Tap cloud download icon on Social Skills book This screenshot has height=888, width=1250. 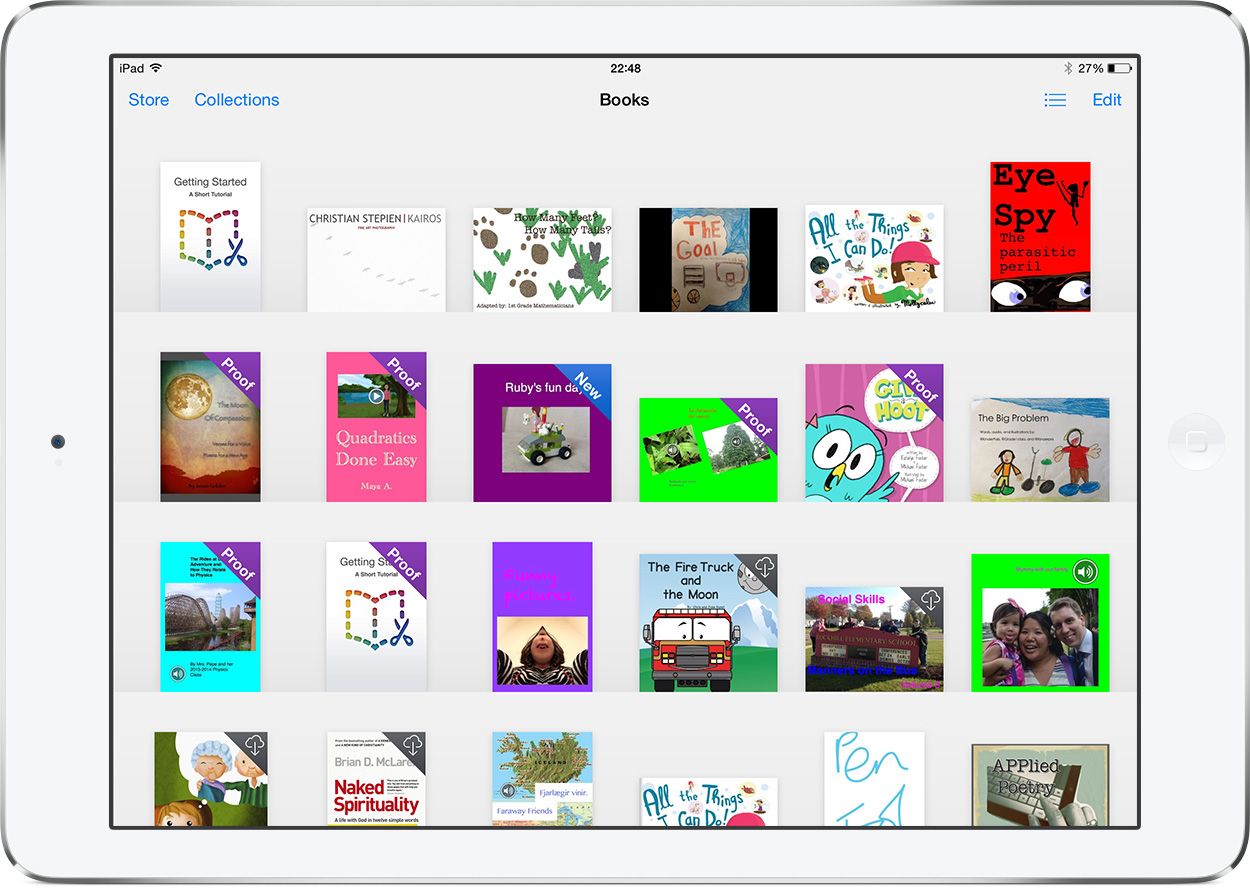point(930,600)
